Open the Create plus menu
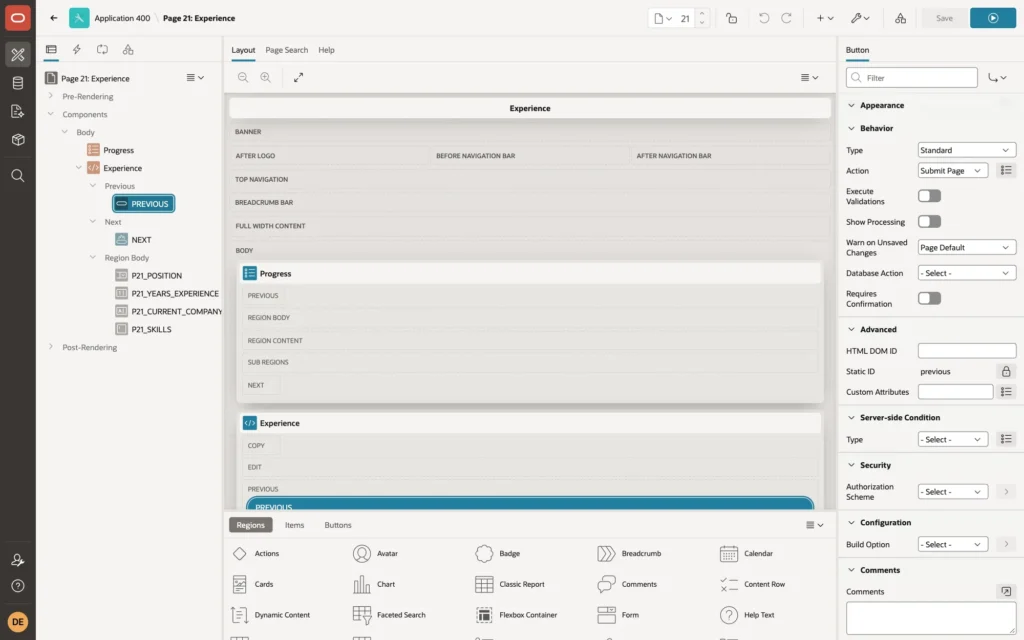This screenshot has height=640, width=1024. tap(824, 18)
